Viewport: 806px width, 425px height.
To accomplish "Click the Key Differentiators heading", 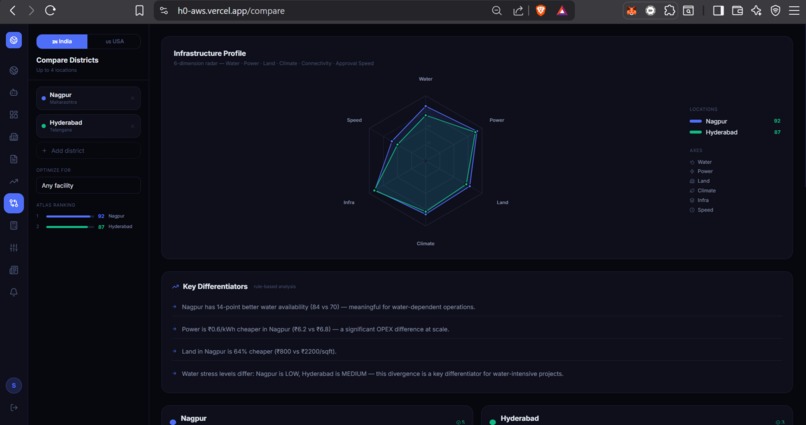I will click(x=215, y=286).
